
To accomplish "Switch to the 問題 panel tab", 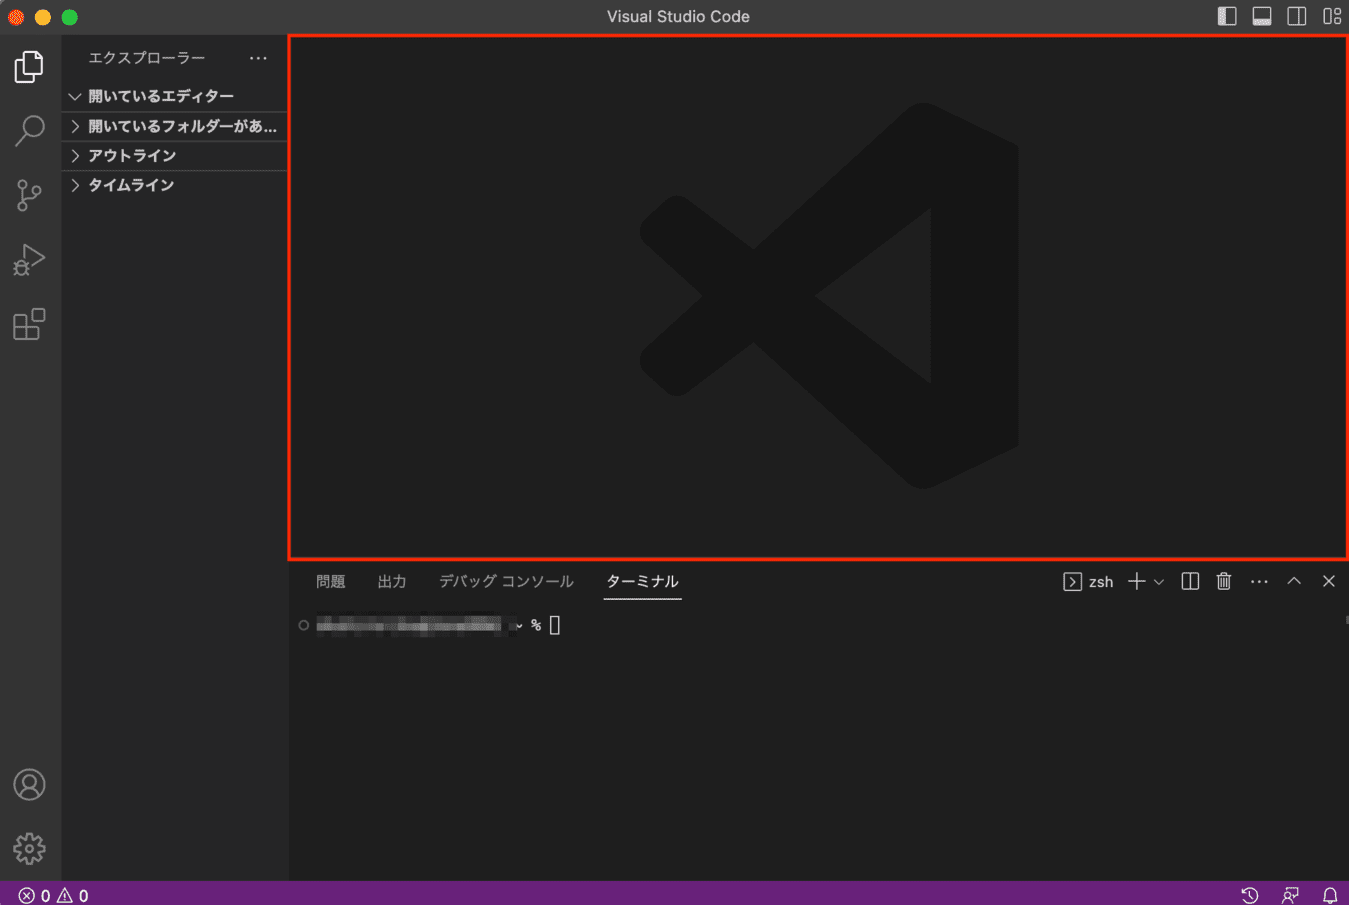I will pos(331,581).
